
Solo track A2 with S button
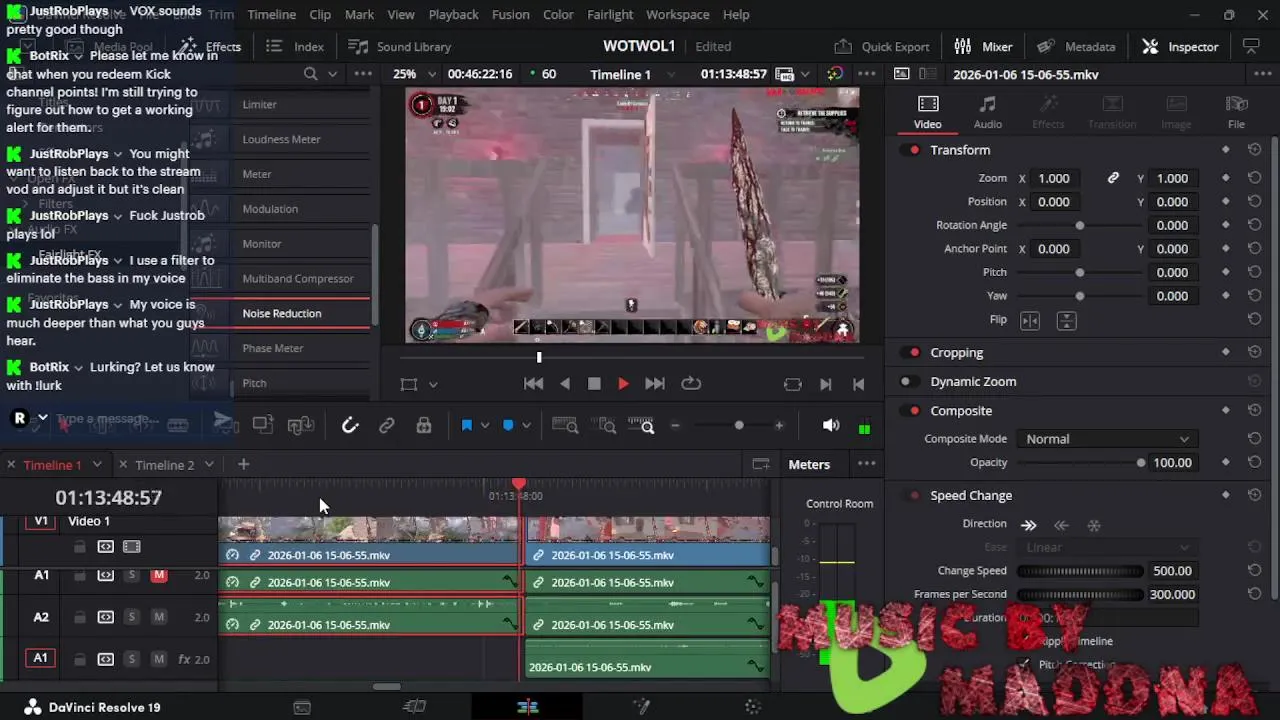tap(131, 617)
